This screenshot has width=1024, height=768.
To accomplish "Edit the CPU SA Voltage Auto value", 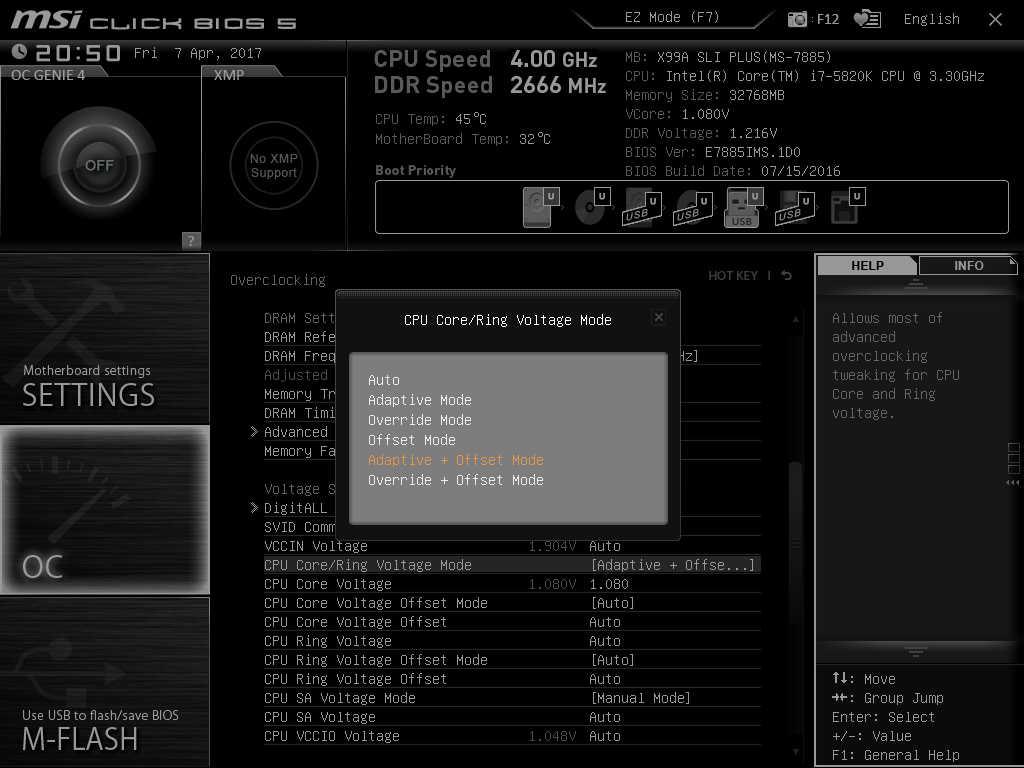I will point(605,717).
